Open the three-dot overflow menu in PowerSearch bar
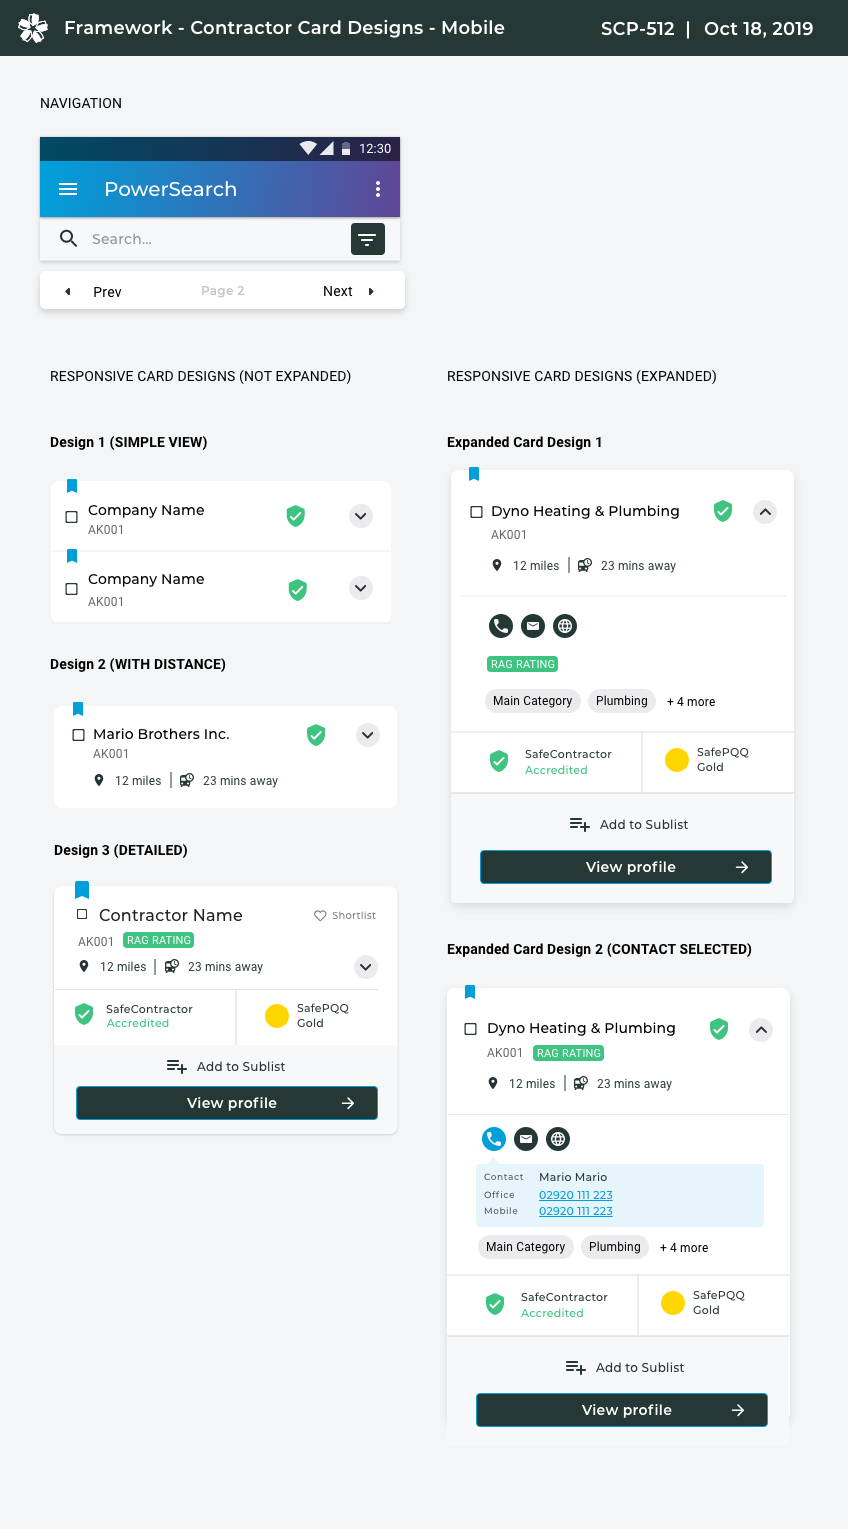Screen dimensions: 848x1529 click(378, 189)
